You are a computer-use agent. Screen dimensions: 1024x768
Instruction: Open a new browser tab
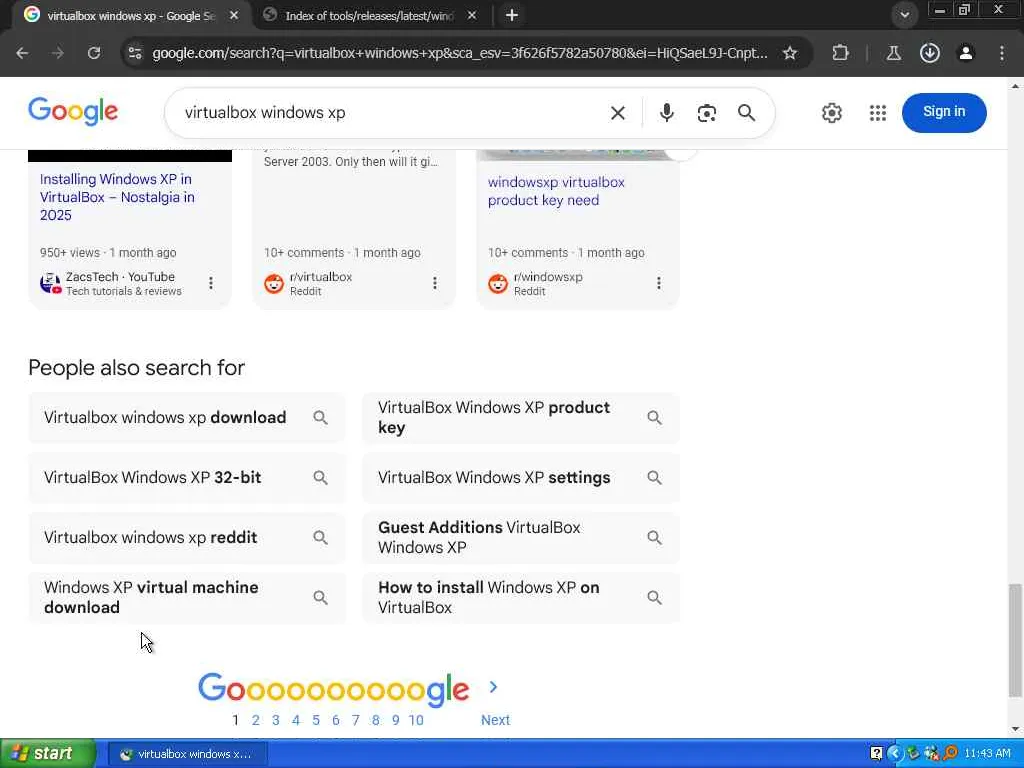512,15
